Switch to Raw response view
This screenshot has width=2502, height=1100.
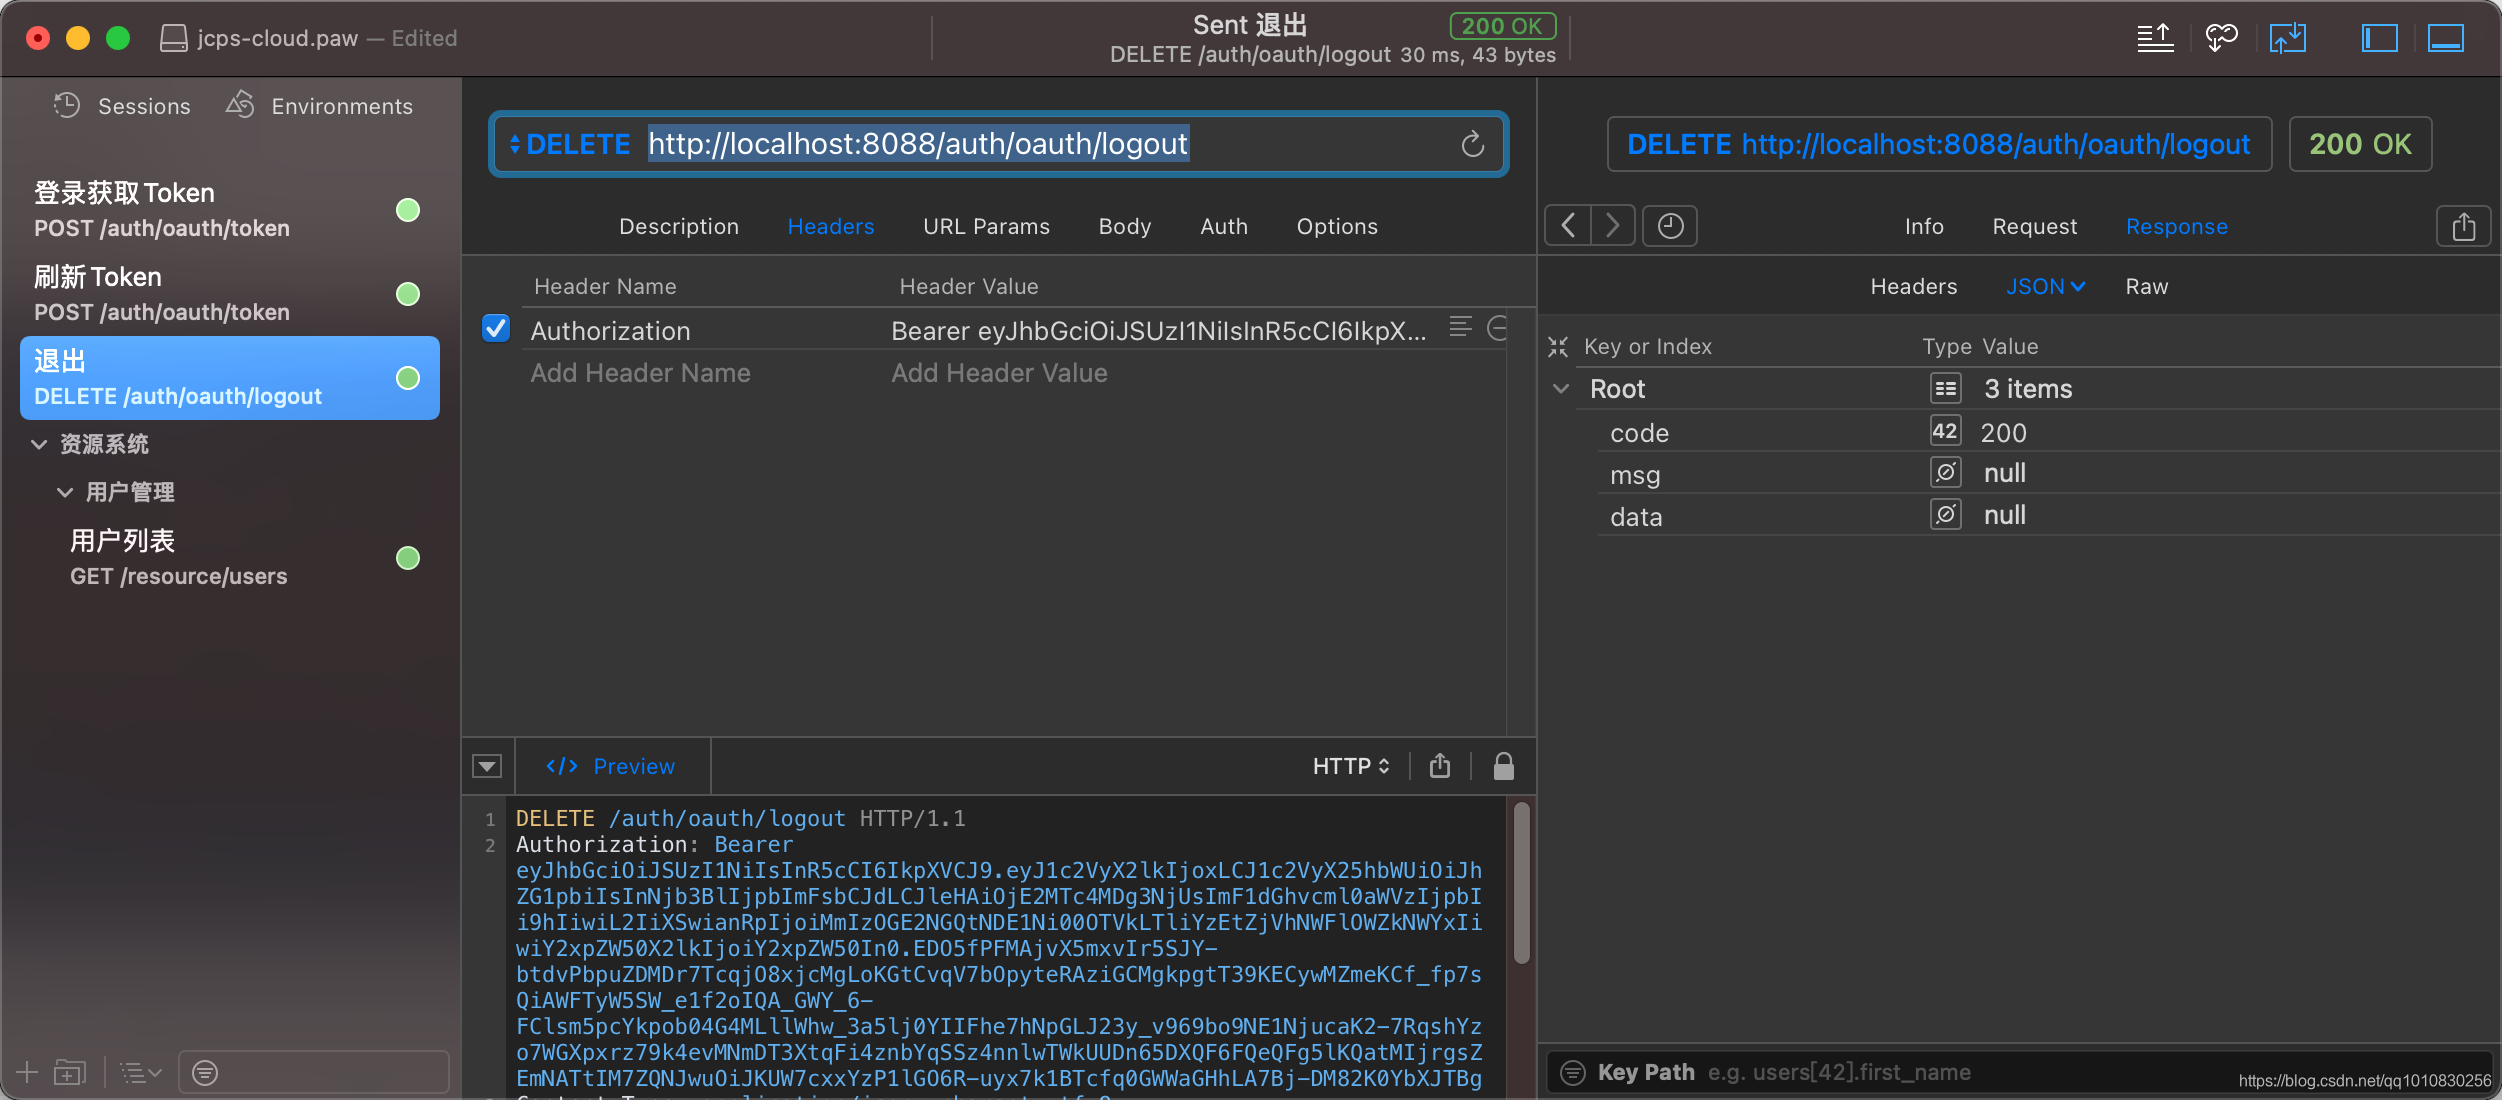(x=2146, y=287)
